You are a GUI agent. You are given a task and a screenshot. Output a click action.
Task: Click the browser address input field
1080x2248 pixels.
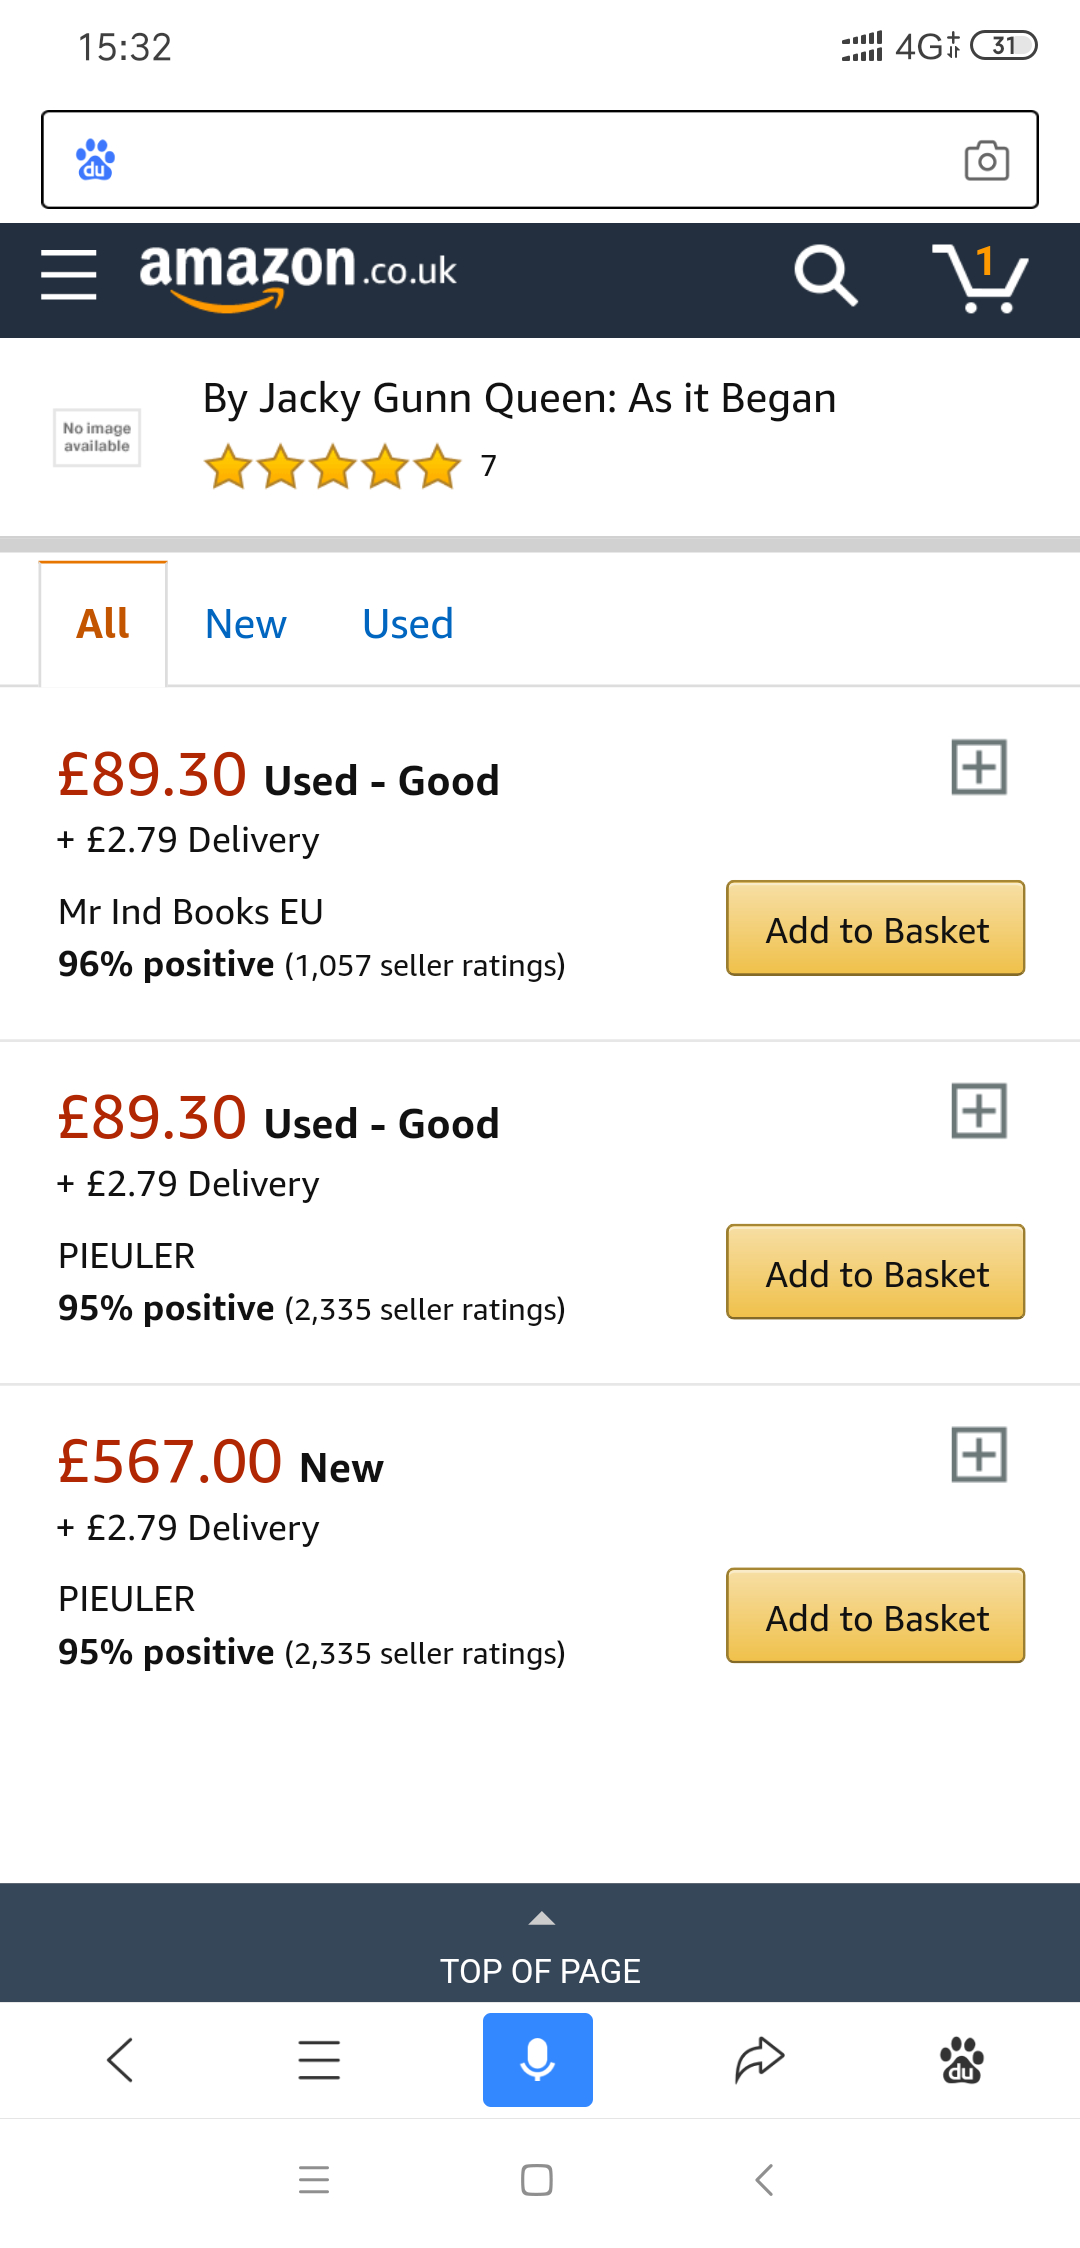[x=530, y=160]
